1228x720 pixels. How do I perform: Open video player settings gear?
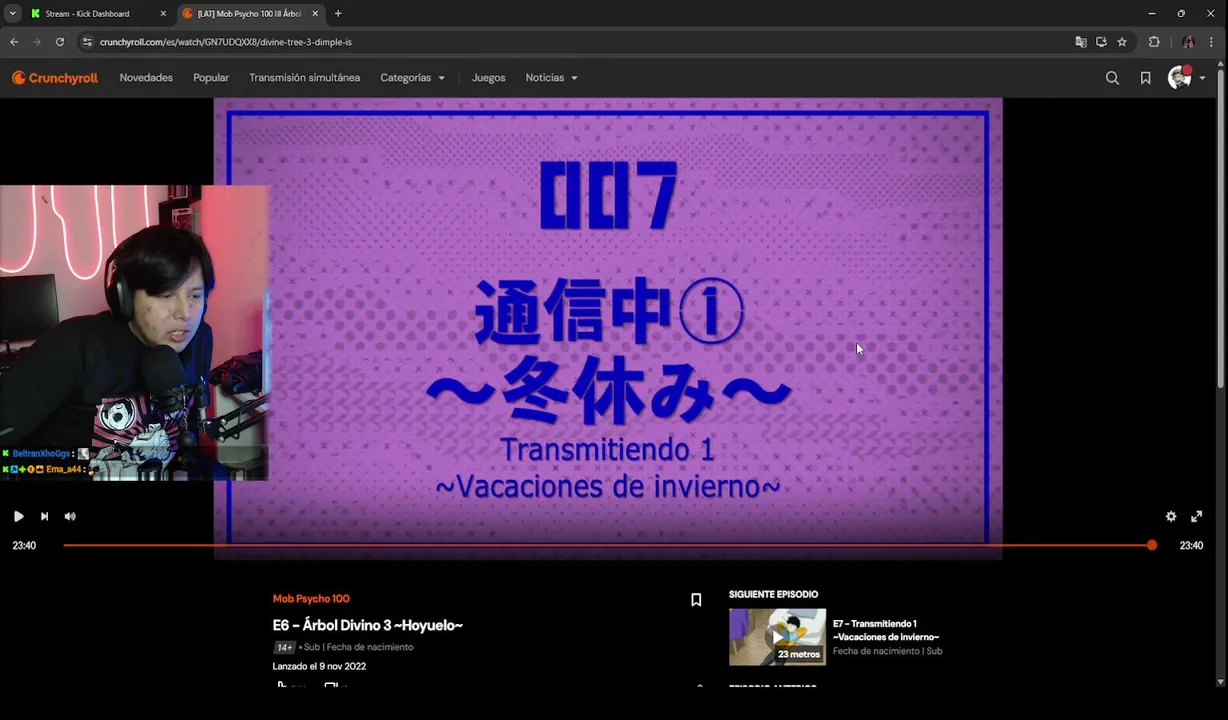coord(1171,516)
